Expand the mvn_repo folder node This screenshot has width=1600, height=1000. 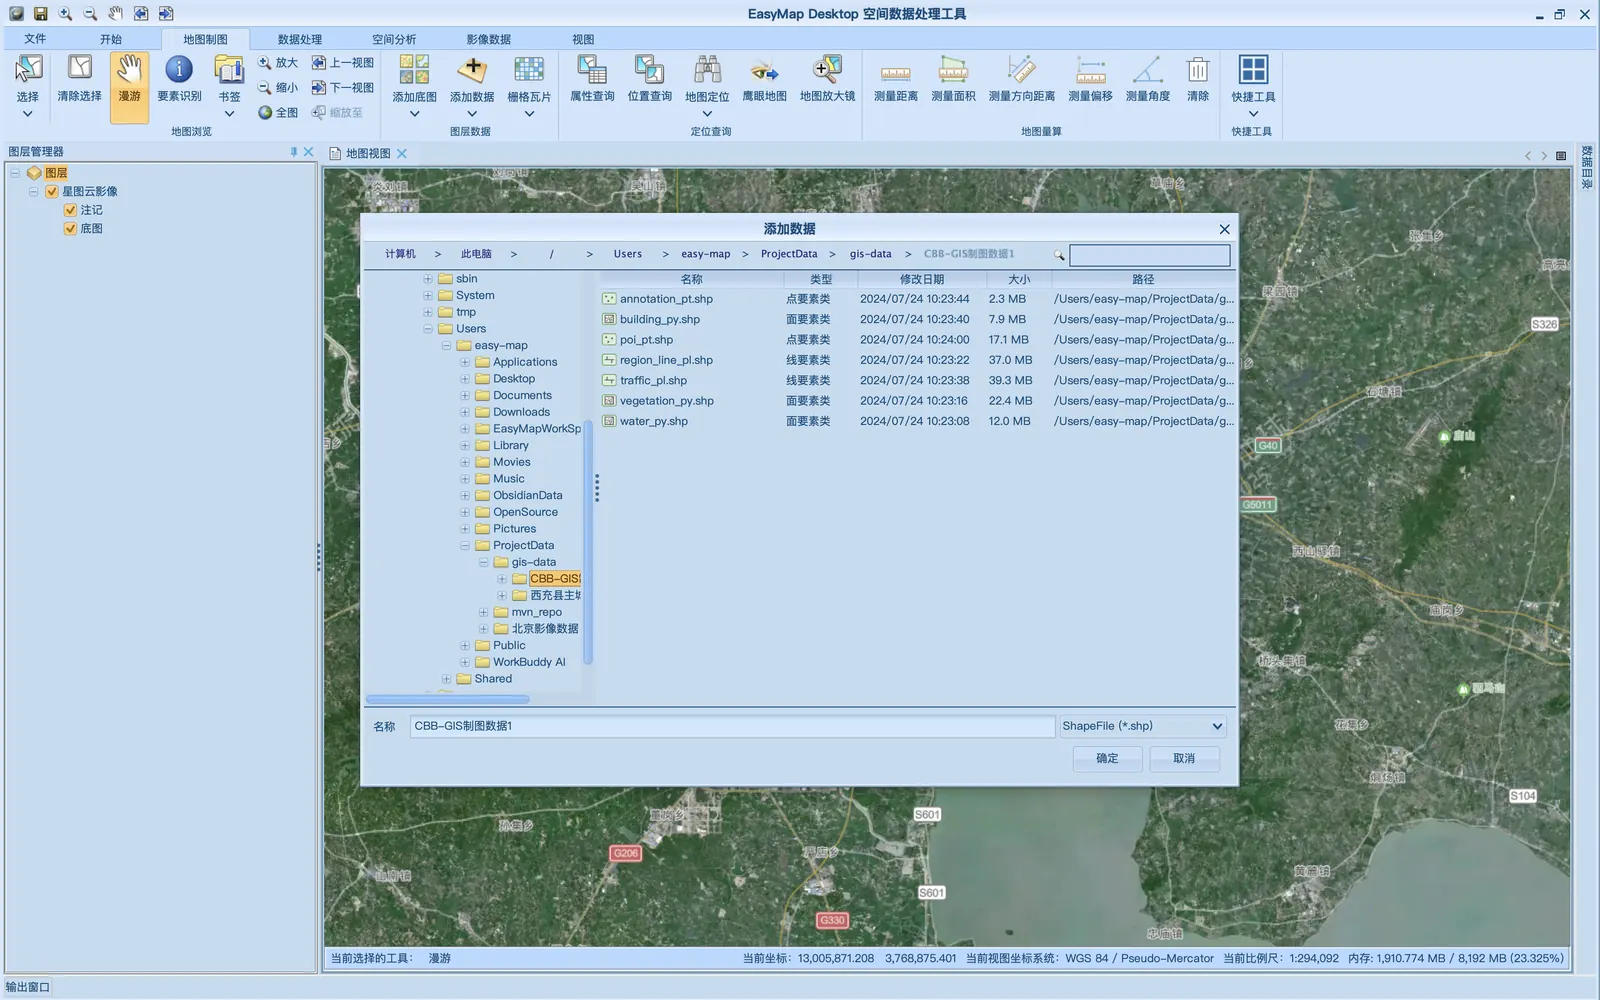click(x=483, y=612)
